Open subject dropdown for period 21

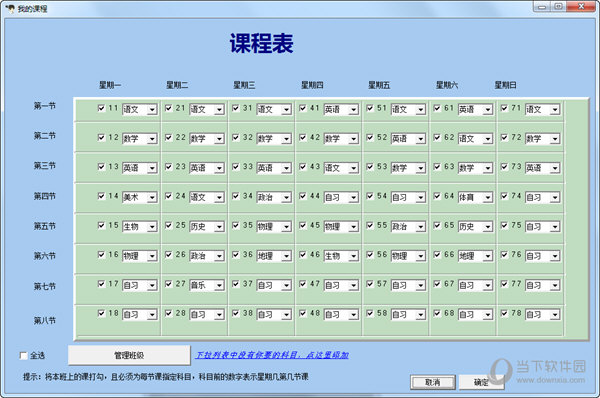[219, 110]
